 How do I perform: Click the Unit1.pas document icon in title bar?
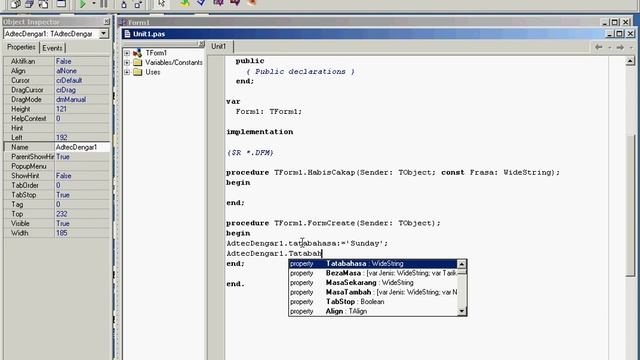tap(127, 34)
